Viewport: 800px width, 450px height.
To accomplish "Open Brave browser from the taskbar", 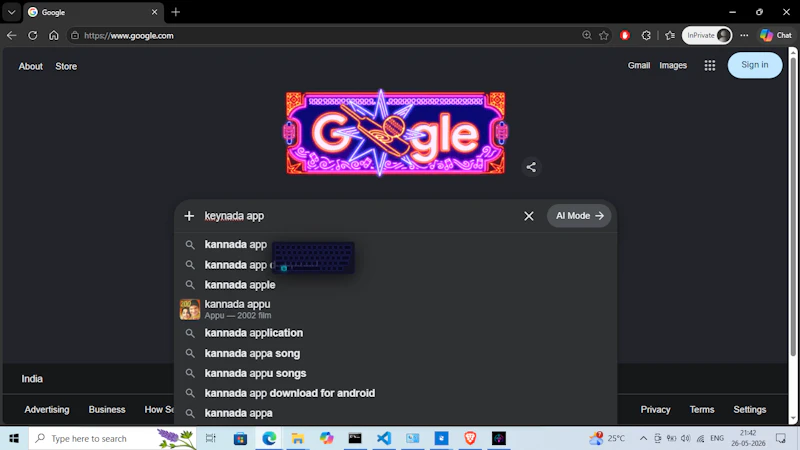I will click(x=470, y=438).
